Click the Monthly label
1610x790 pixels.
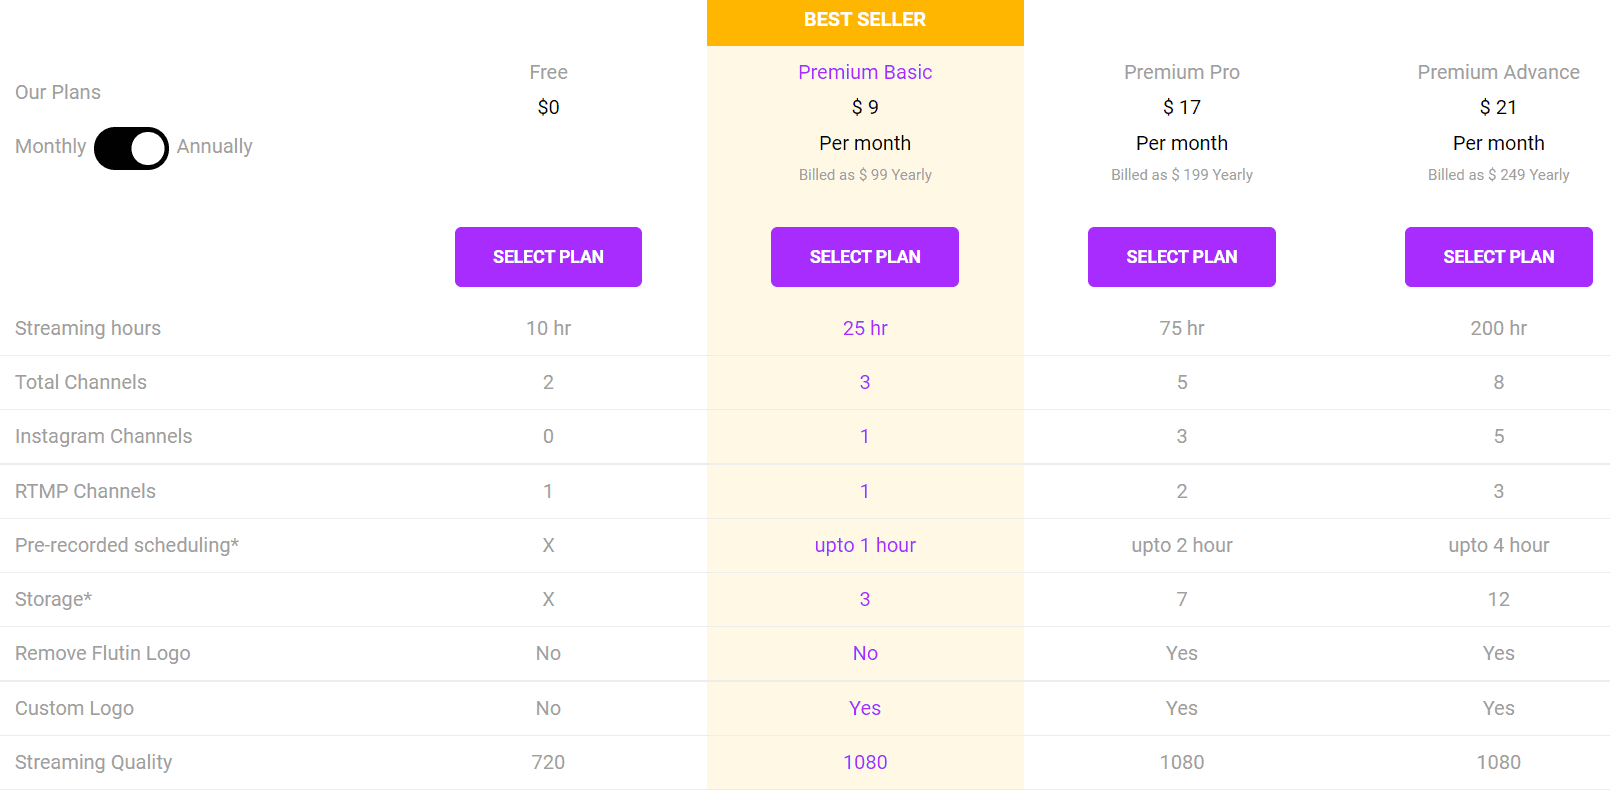(49, 147)
